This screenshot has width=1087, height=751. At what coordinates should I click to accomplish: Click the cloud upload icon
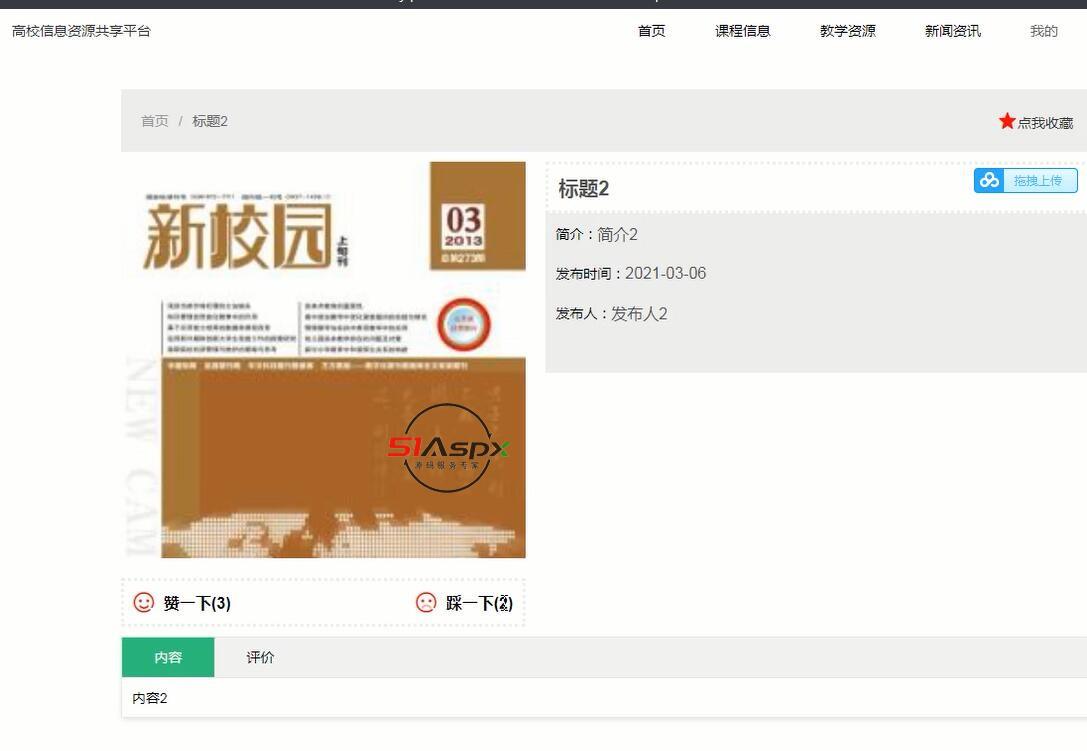coord(989,180)
